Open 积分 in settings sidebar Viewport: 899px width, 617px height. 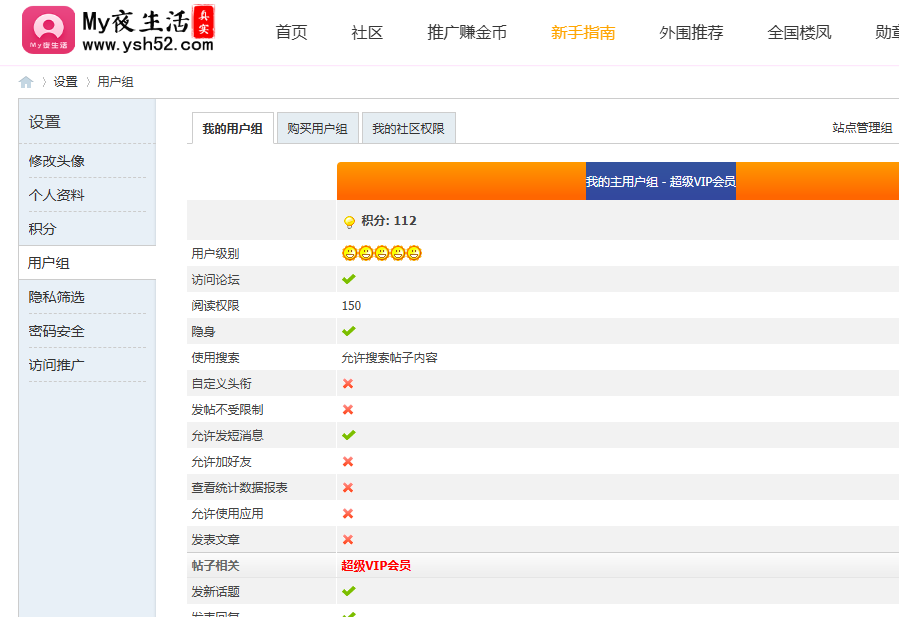42,229
